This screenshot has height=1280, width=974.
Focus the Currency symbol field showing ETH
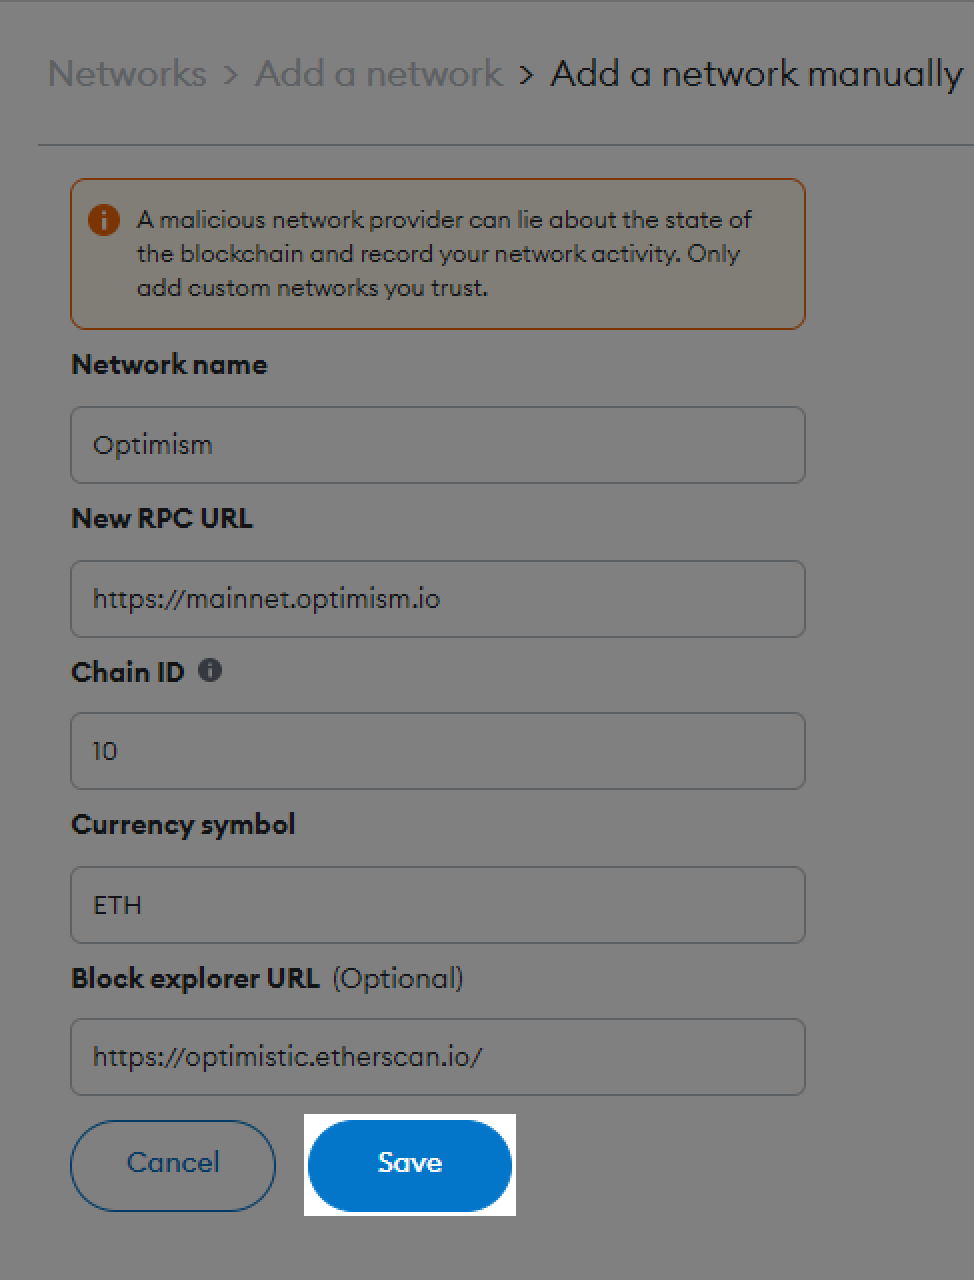pyautogui.click(x=437, y=905)
